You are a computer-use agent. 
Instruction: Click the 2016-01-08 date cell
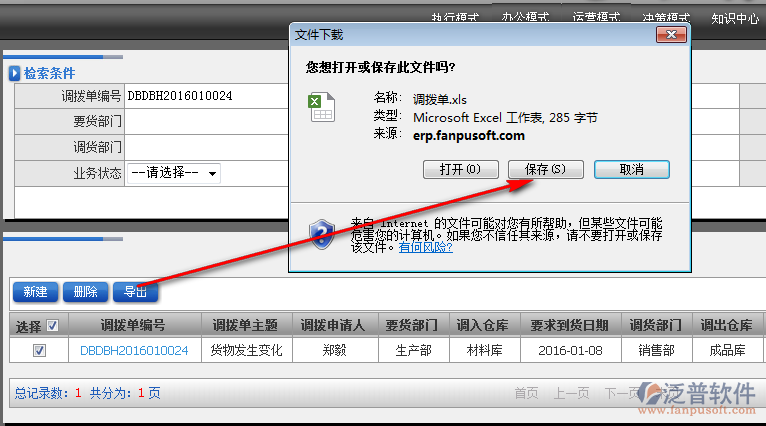(x=571, y=350)
